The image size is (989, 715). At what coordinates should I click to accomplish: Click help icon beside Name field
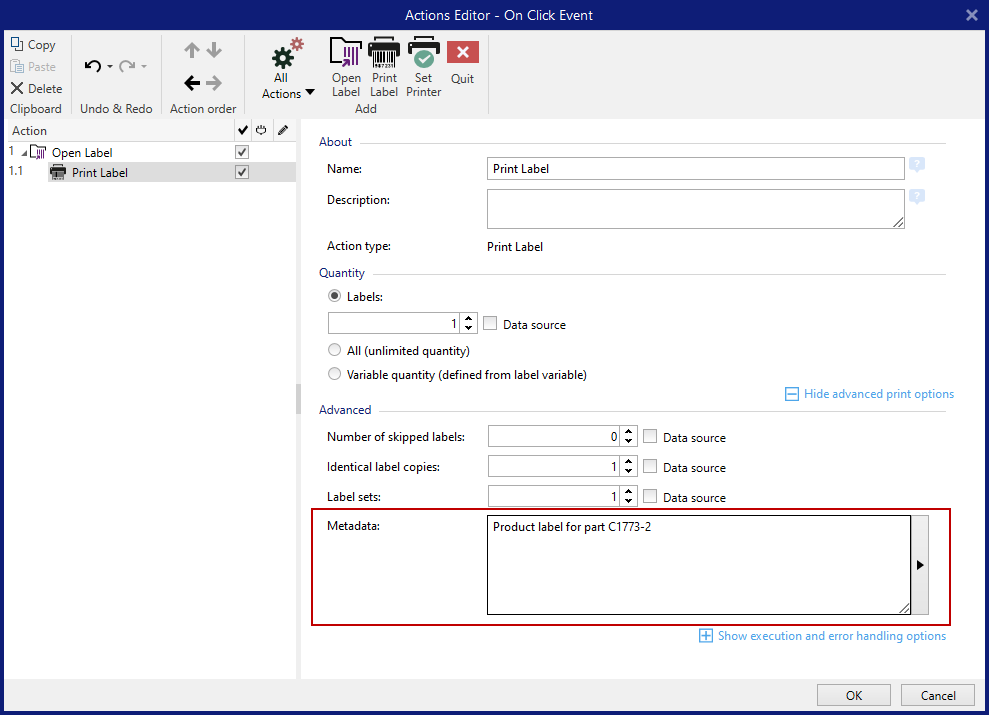point(916,166)
